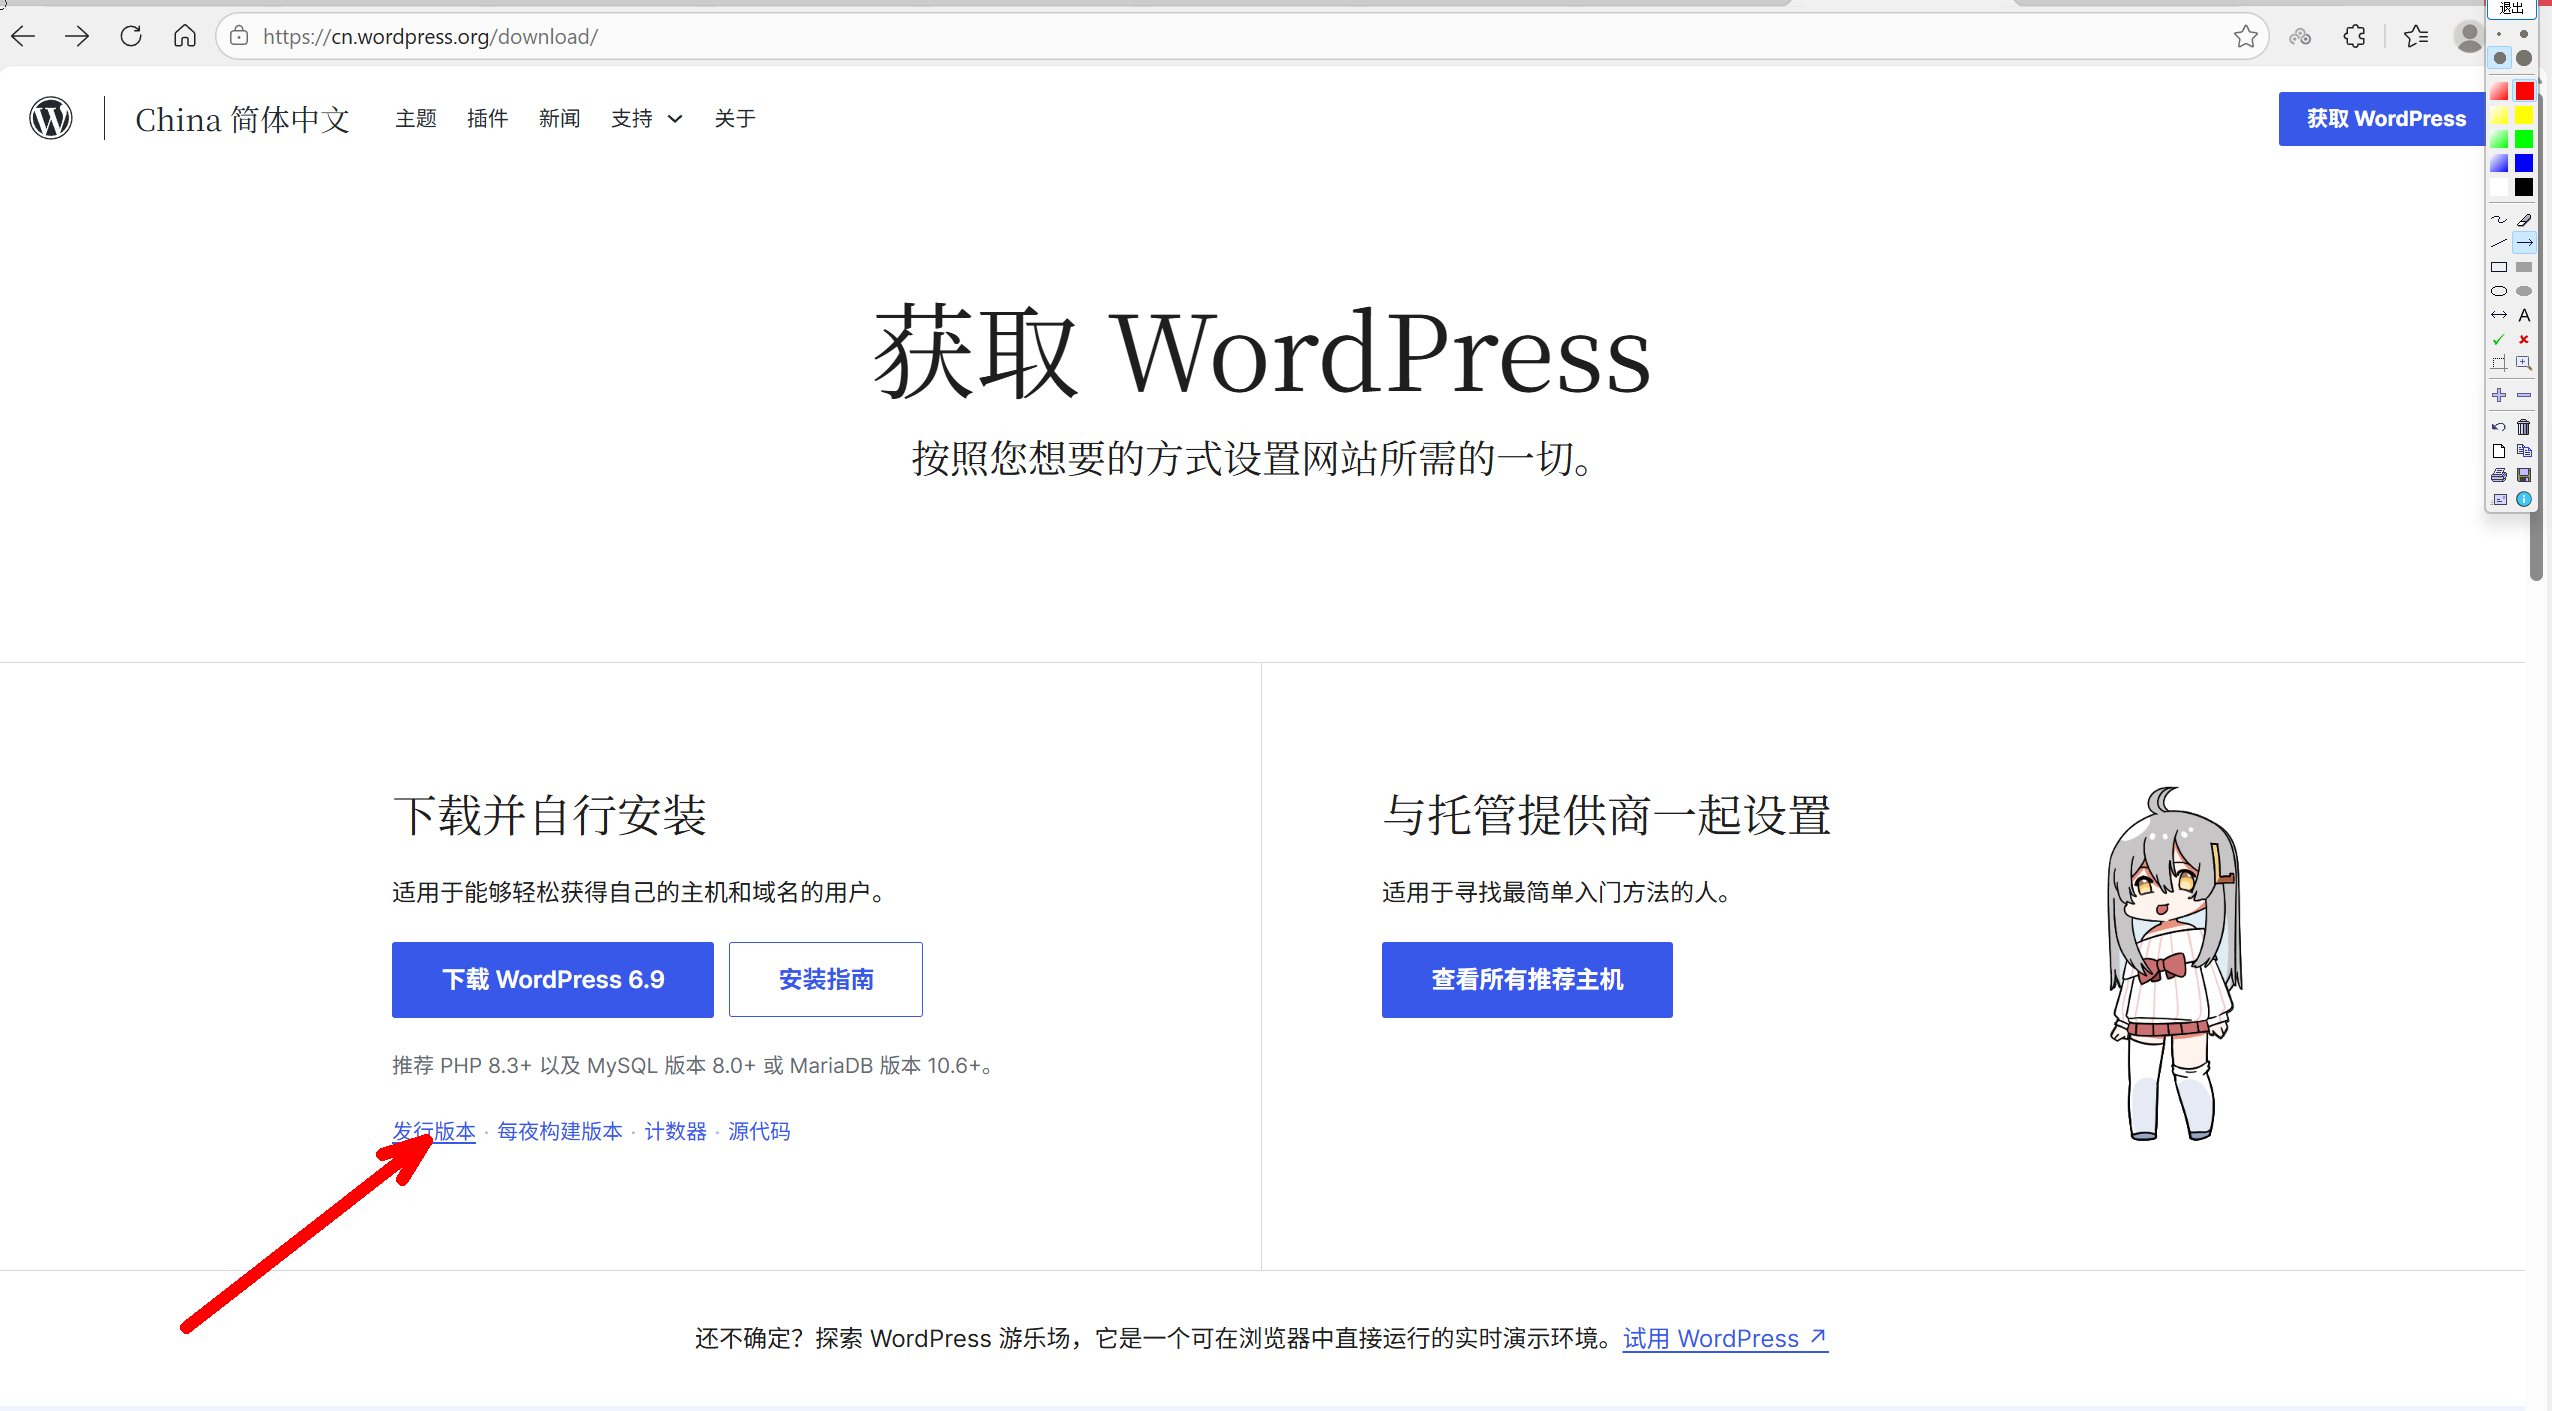Choose the hollow ellipse drawing tool

tap(2499, 291)
